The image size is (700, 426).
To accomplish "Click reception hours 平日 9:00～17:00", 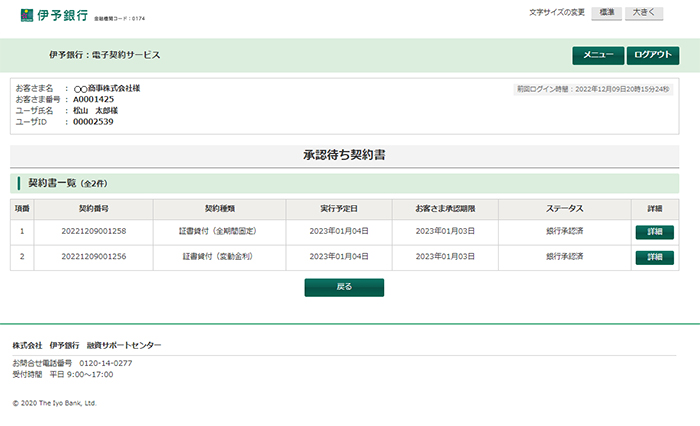I will [x=81, y=375].
